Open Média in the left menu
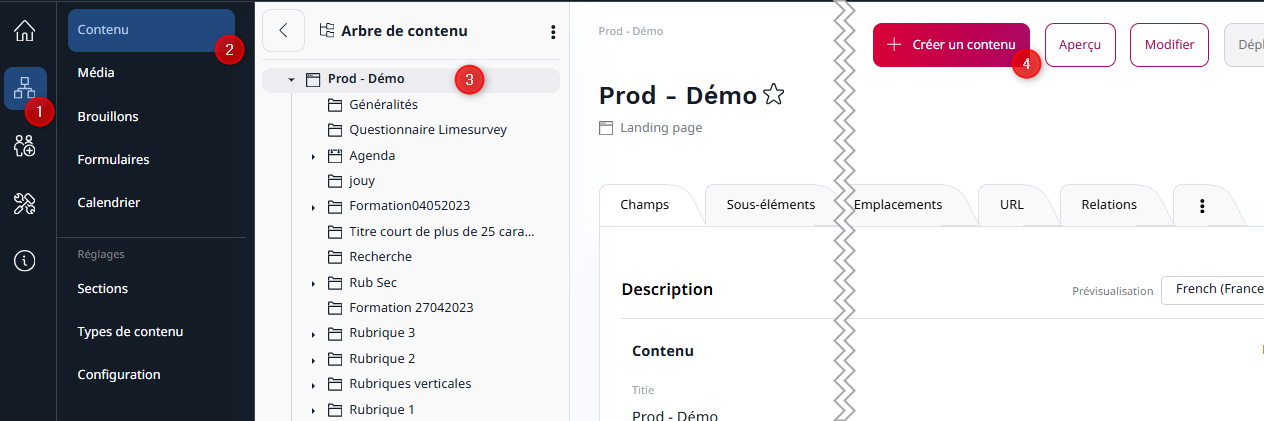This screenshot has width=1264, height=421. [96, 73]
